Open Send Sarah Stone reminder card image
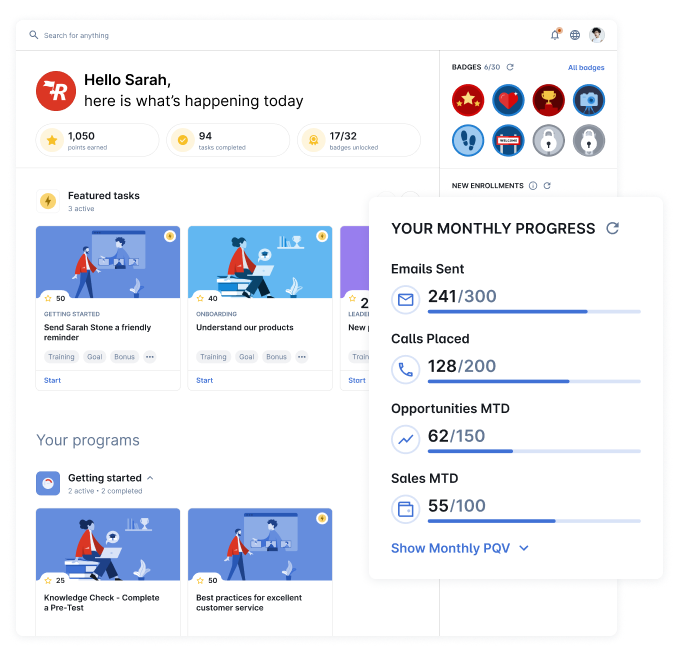Image resolution: width=696 pixels, height=656 pixels. click(108, 262)
